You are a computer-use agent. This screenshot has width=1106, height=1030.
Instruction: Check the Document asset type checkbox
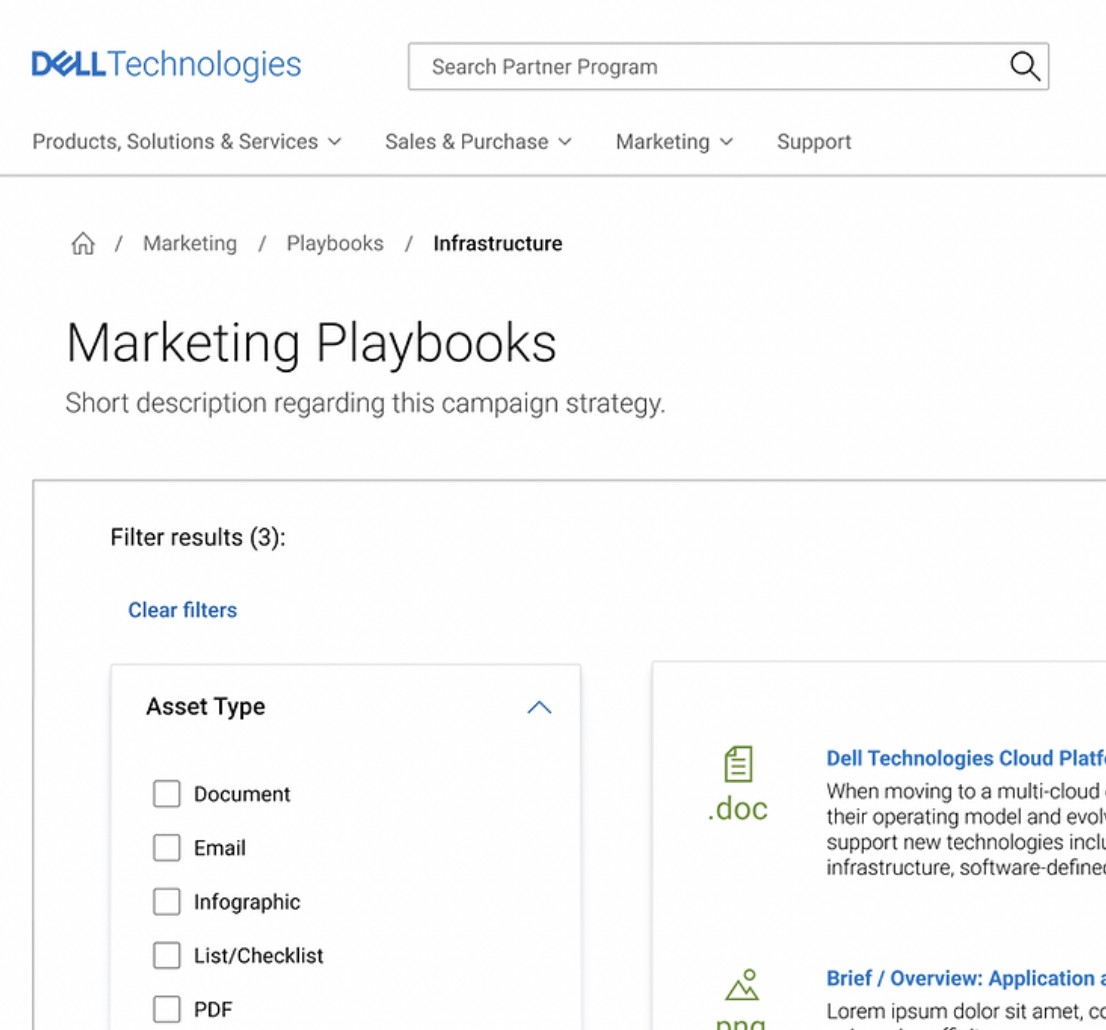pyautogui.click(x=166, y=794)
